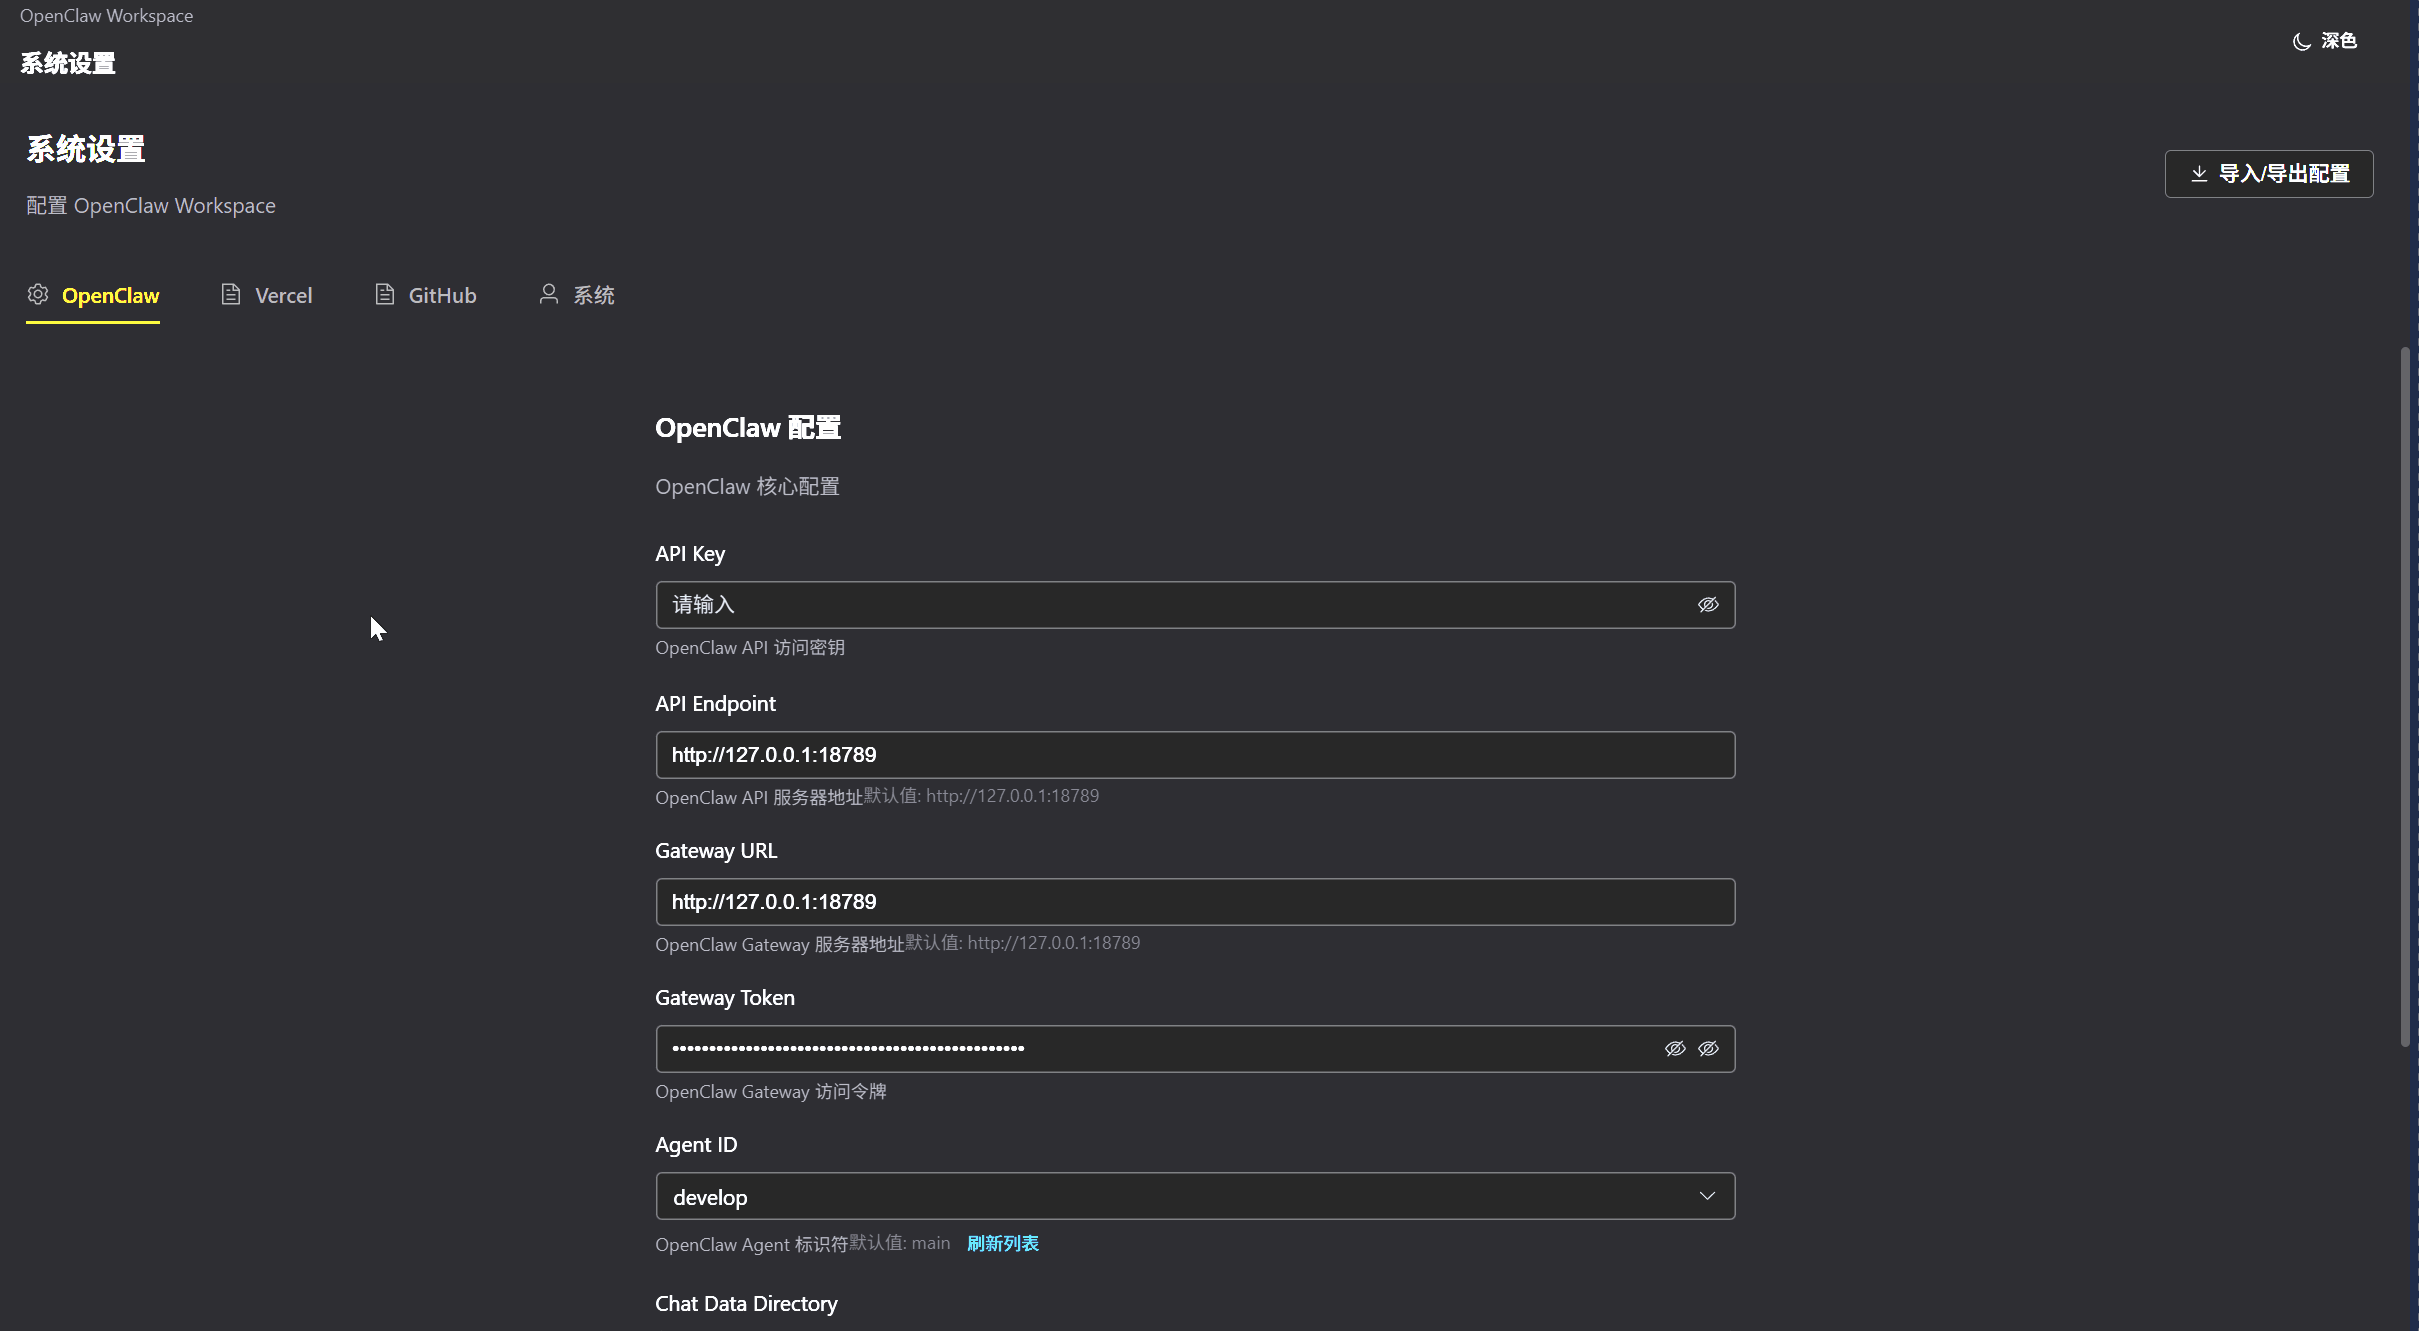
Task: Toggle the dark theme moon icon
Action: point(2301,41)
